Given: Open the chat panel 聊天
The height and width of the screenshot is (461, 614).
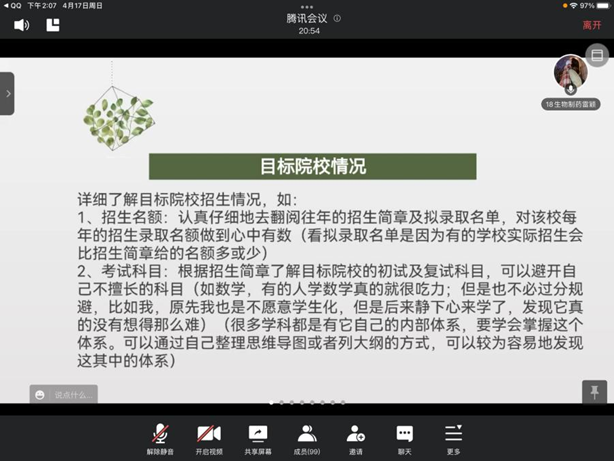Looking at the screenshot, I should pos(405,438).
